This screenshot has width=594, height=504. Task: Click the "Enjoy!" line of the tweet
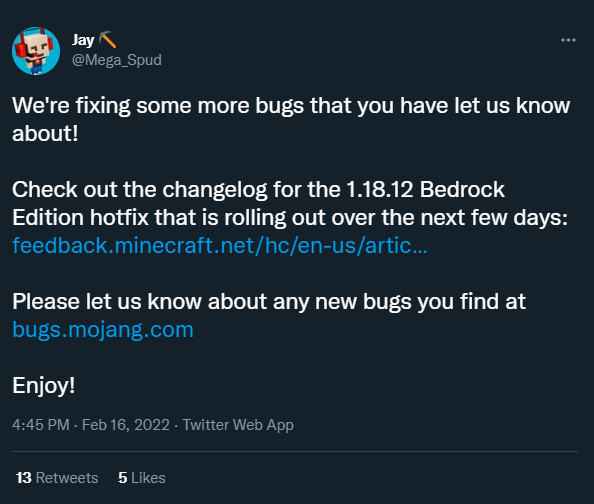pos(44,386)
